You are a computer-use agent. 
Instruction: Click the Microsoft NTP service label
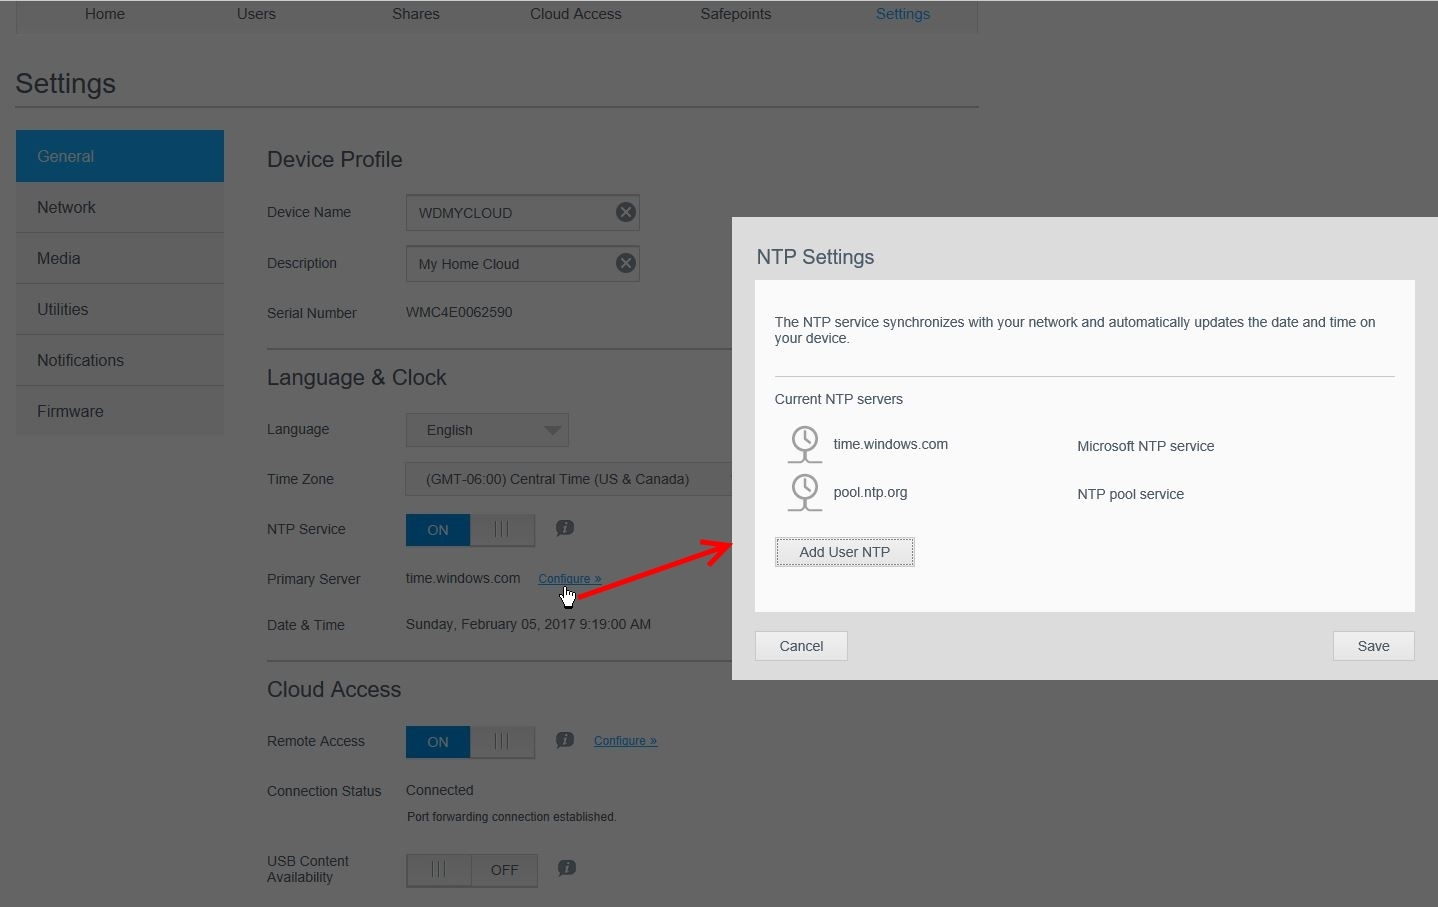(1146, 446)
